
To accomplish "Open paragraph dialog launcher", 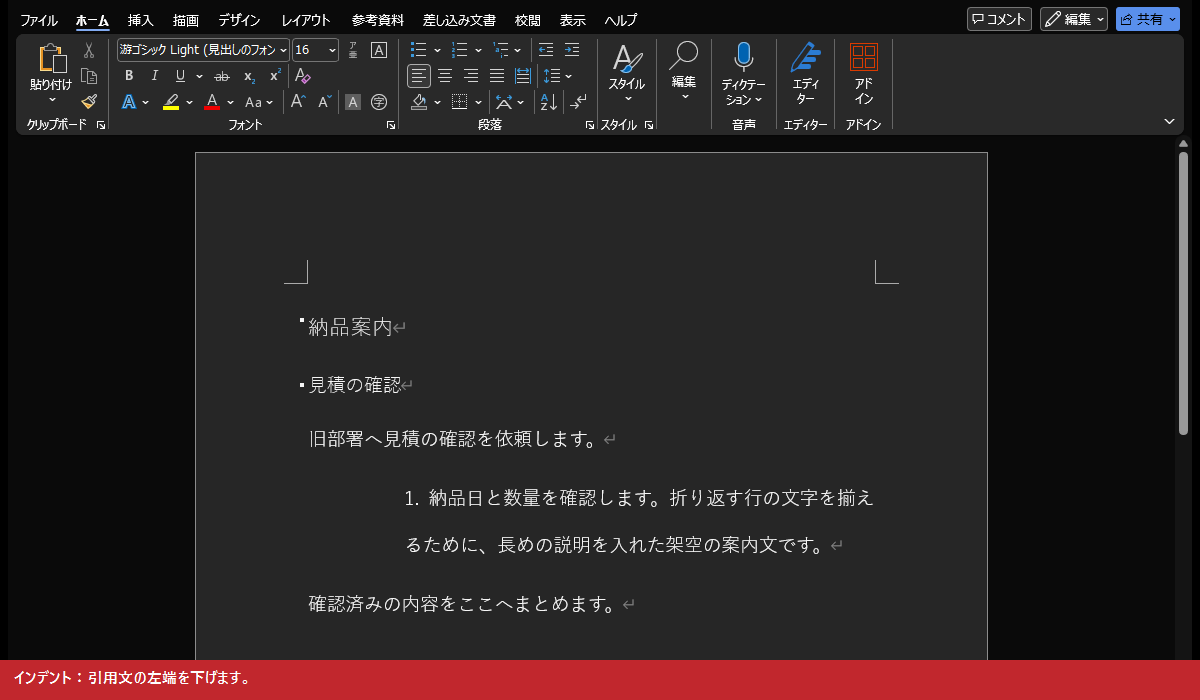I will point(590,125).
